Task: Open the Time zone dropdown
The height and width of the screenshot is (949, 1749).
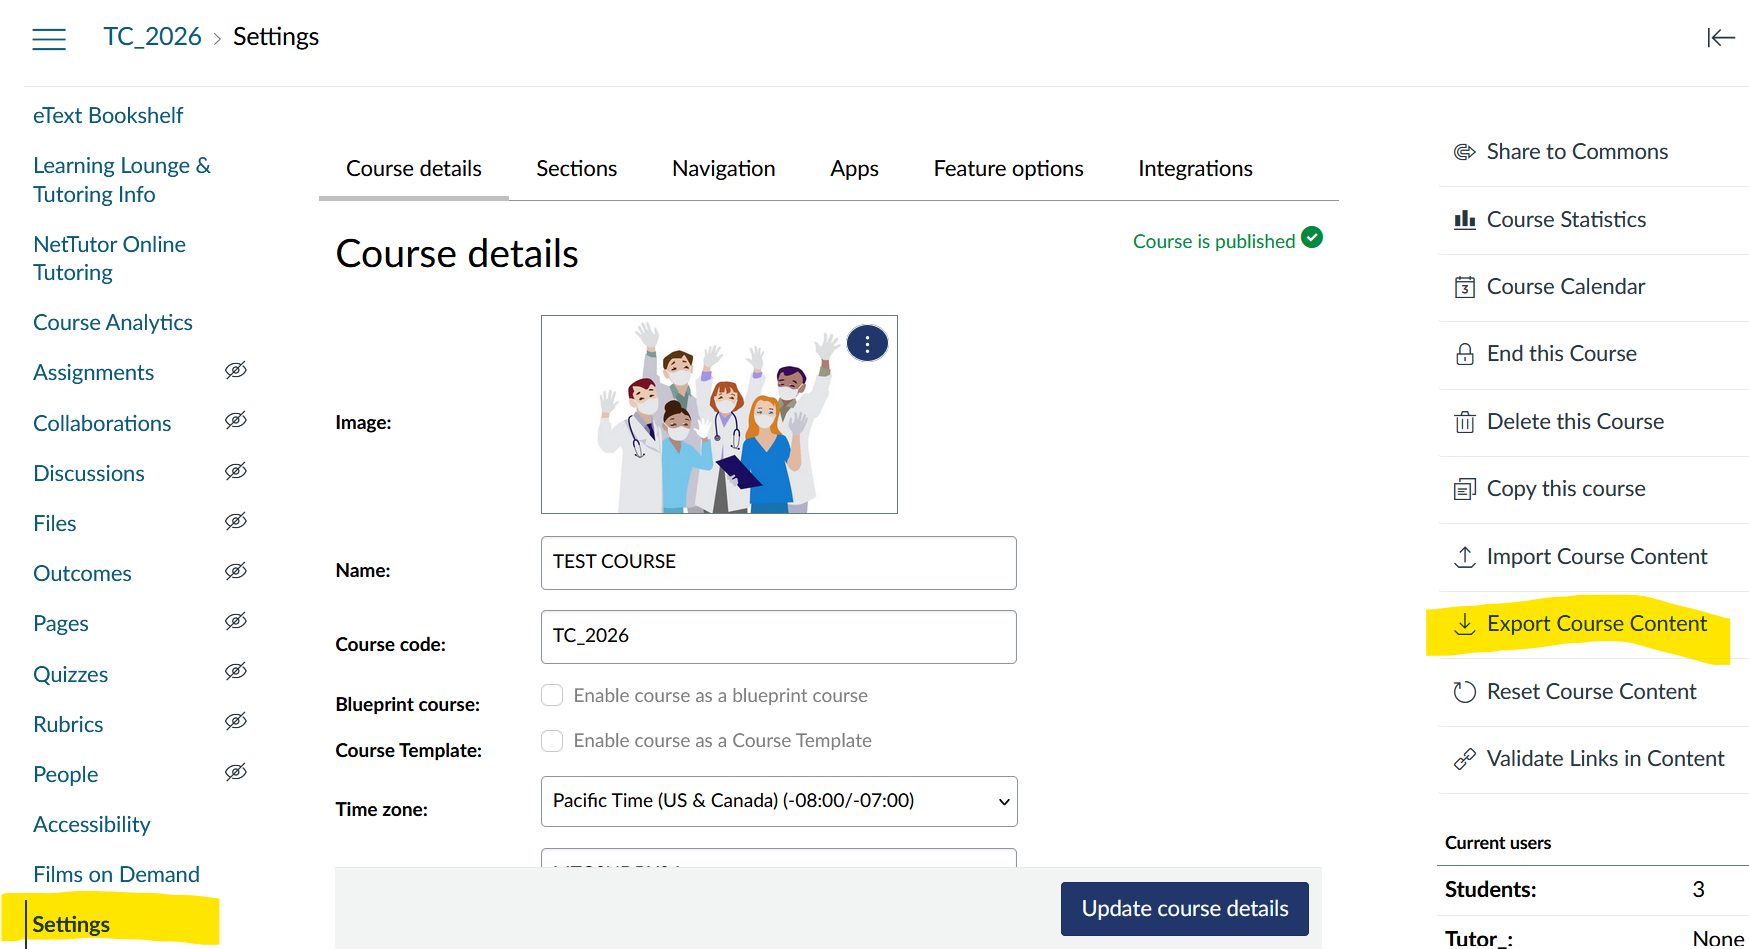Action: (779, 802)
